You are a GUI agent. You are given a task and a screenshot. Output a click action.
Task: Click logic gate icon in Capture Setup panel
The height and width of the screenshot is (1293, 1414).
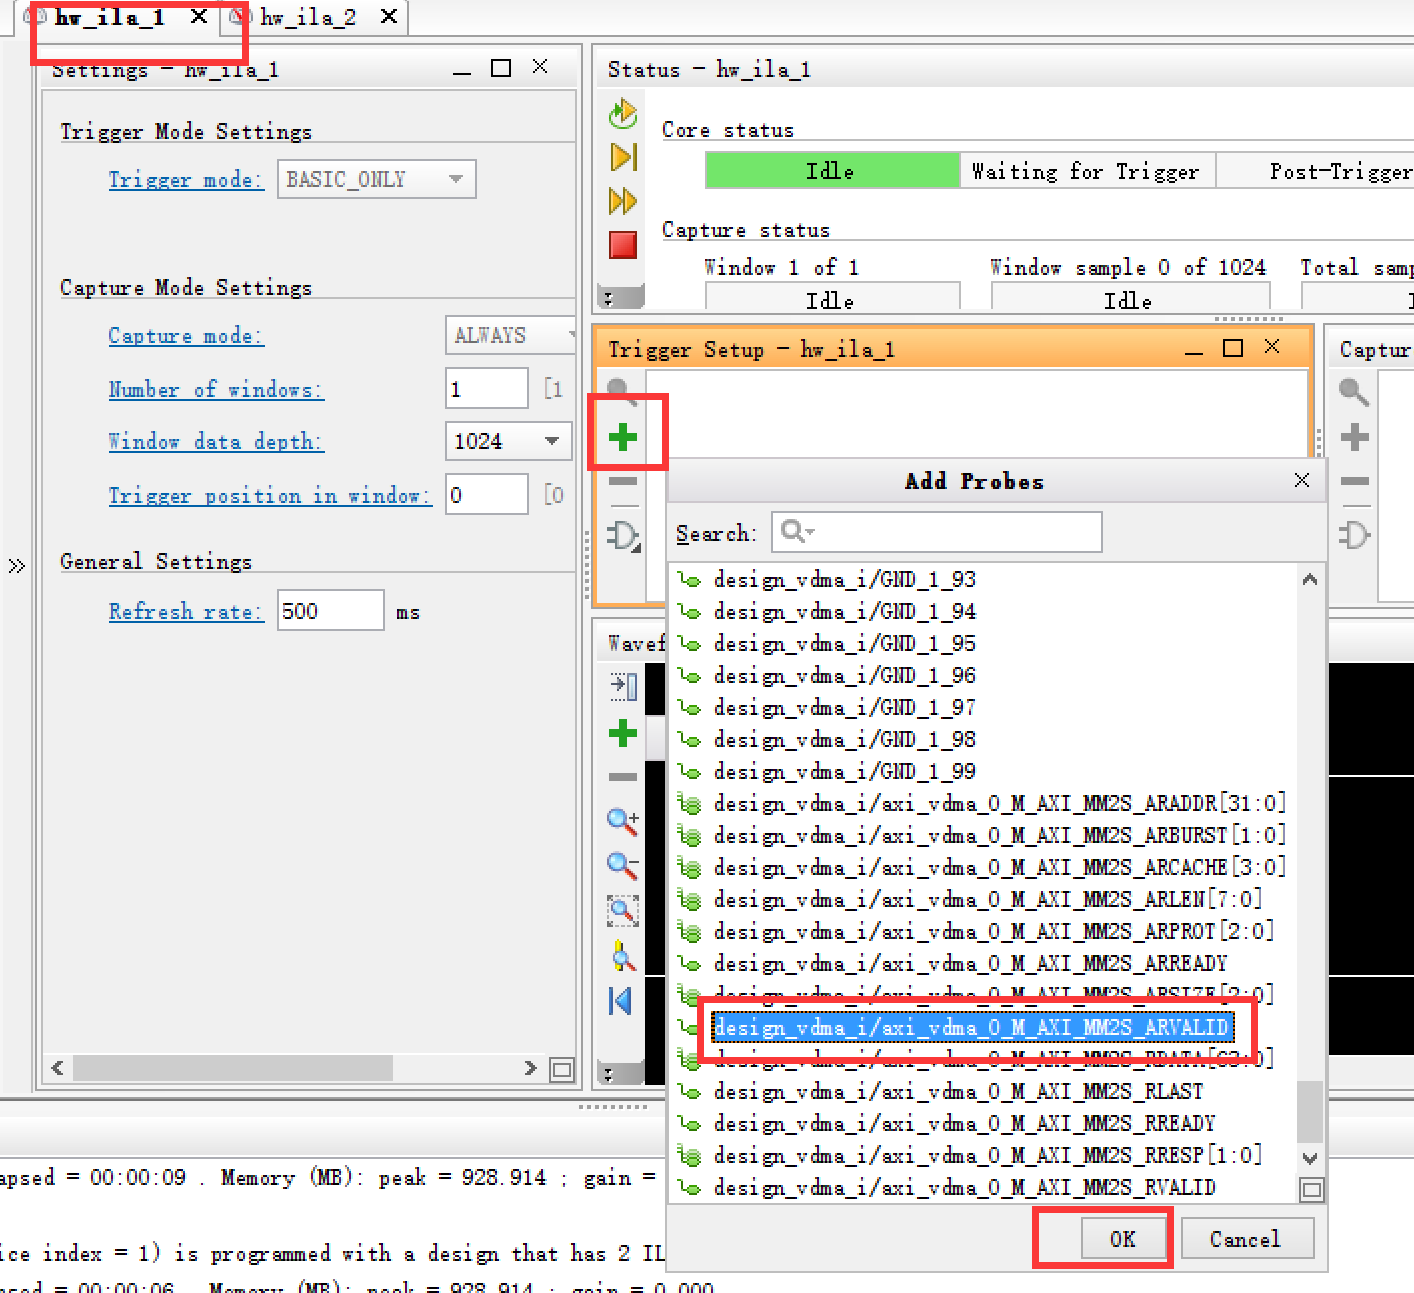1354,535
